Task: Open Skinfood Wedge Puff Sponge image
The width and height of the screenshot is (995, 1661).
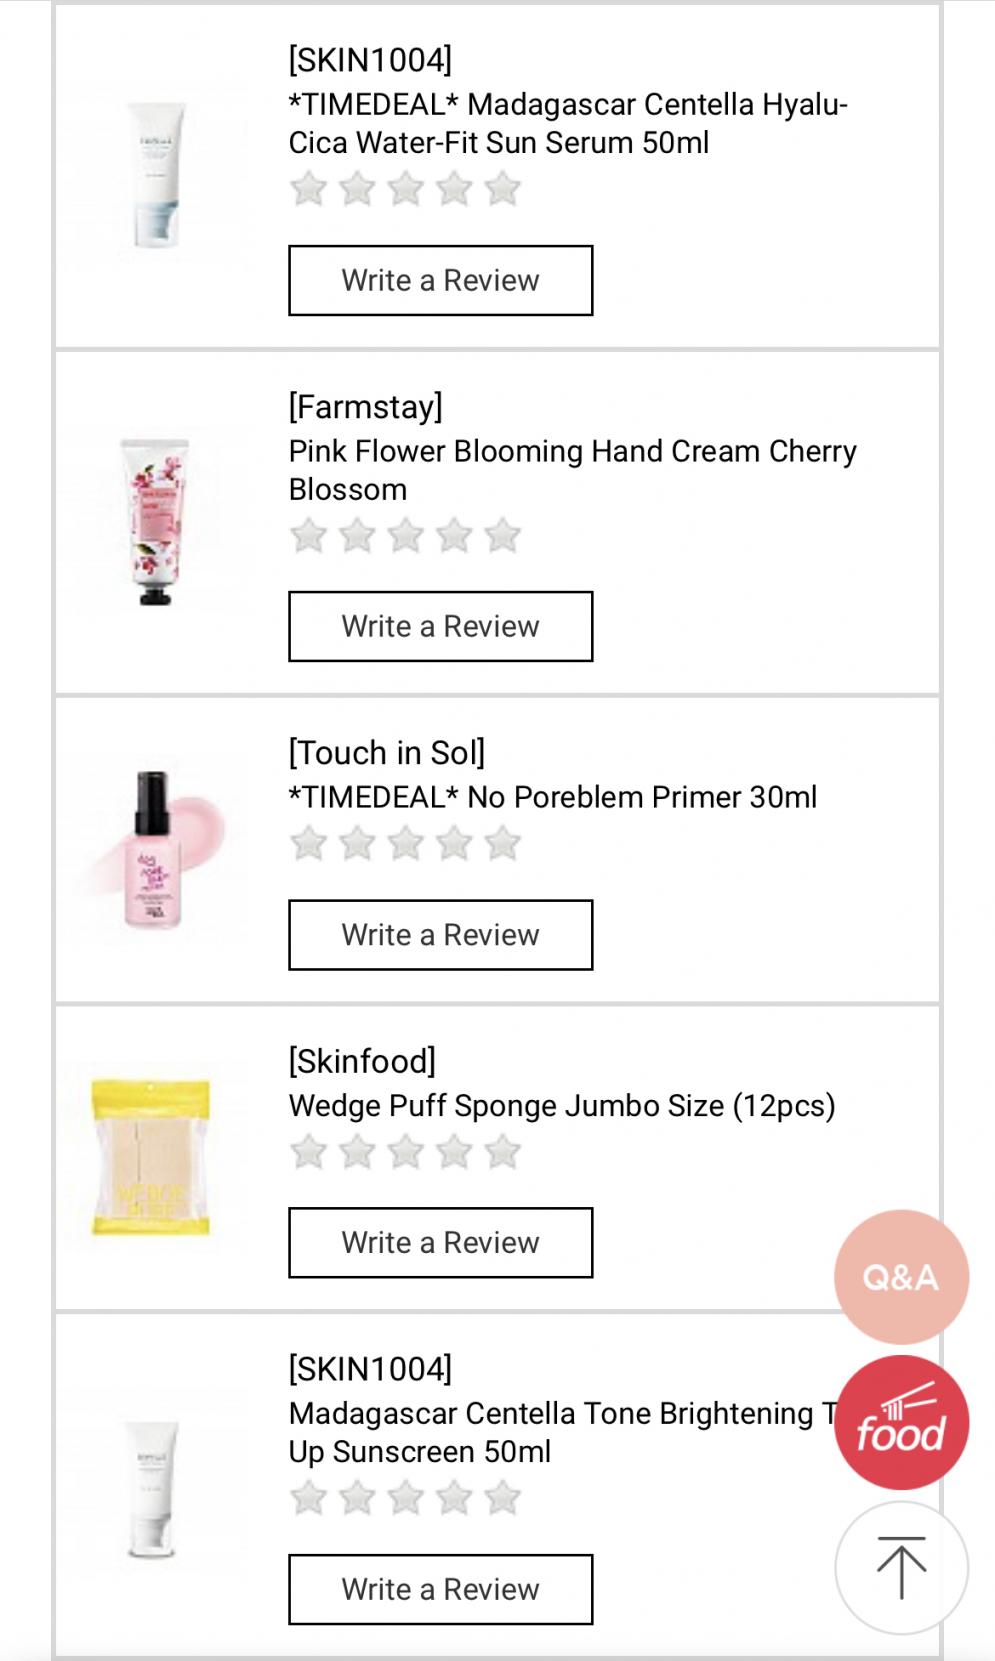Action: (x=151, y=1157)
